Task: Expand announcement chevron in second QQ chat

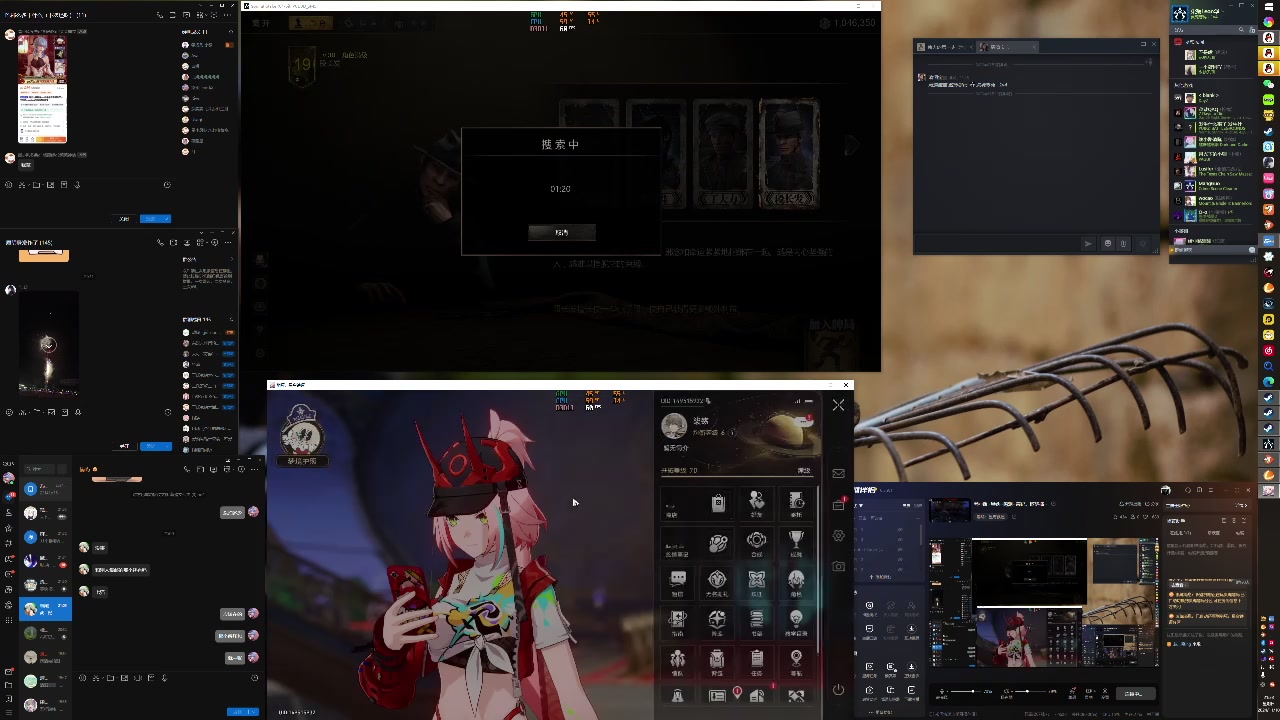Action: tap(231, 259)
